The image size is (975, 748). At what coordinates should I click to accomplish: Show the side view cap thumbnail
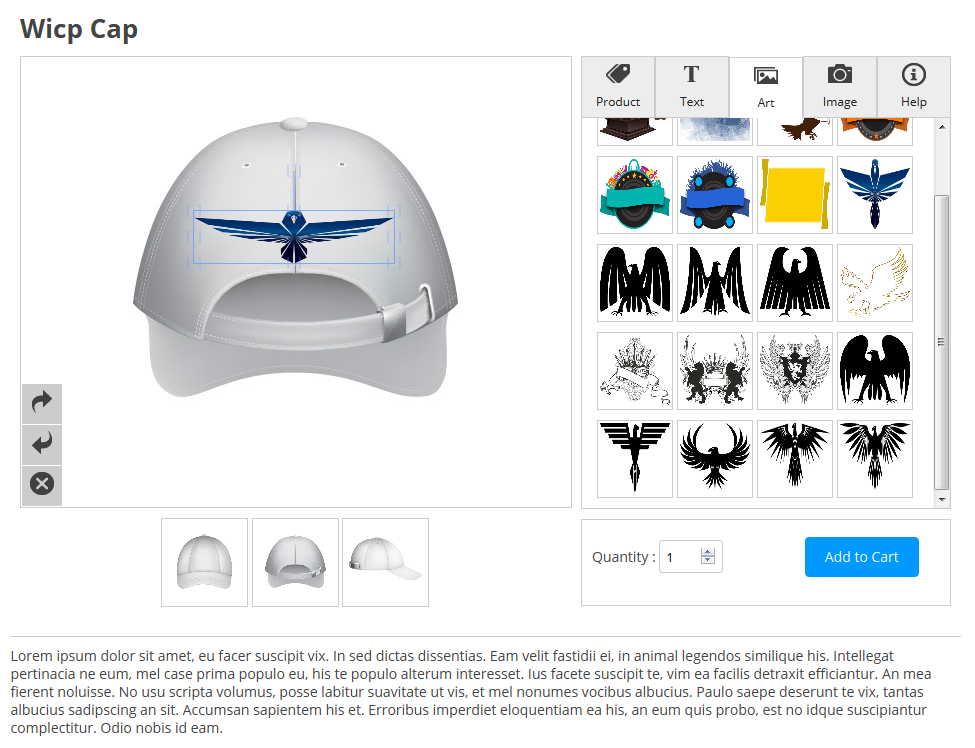(x=386, y=562)
